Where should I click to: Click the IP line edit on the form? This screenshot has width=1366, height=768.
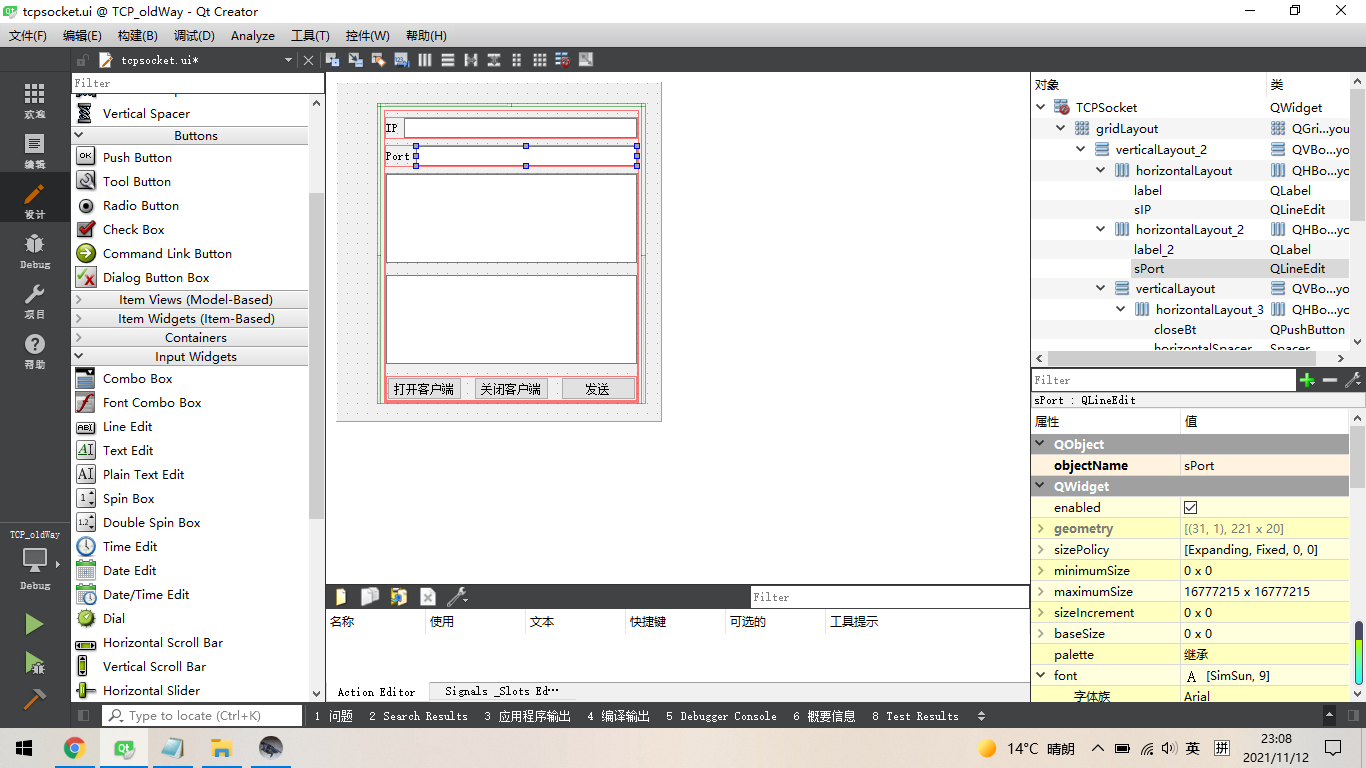click(520, 128)
